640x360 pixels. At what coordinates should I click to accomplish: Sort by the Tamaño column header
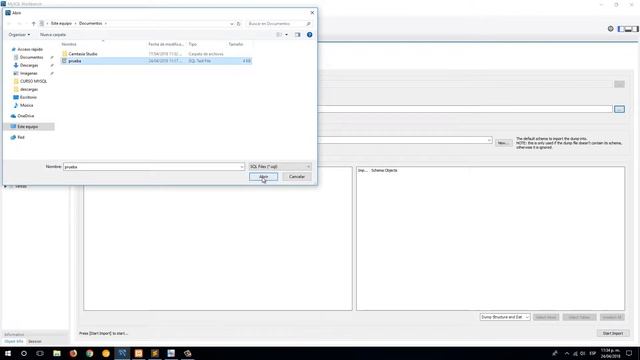pyautogui.click(x=236, y=44)
